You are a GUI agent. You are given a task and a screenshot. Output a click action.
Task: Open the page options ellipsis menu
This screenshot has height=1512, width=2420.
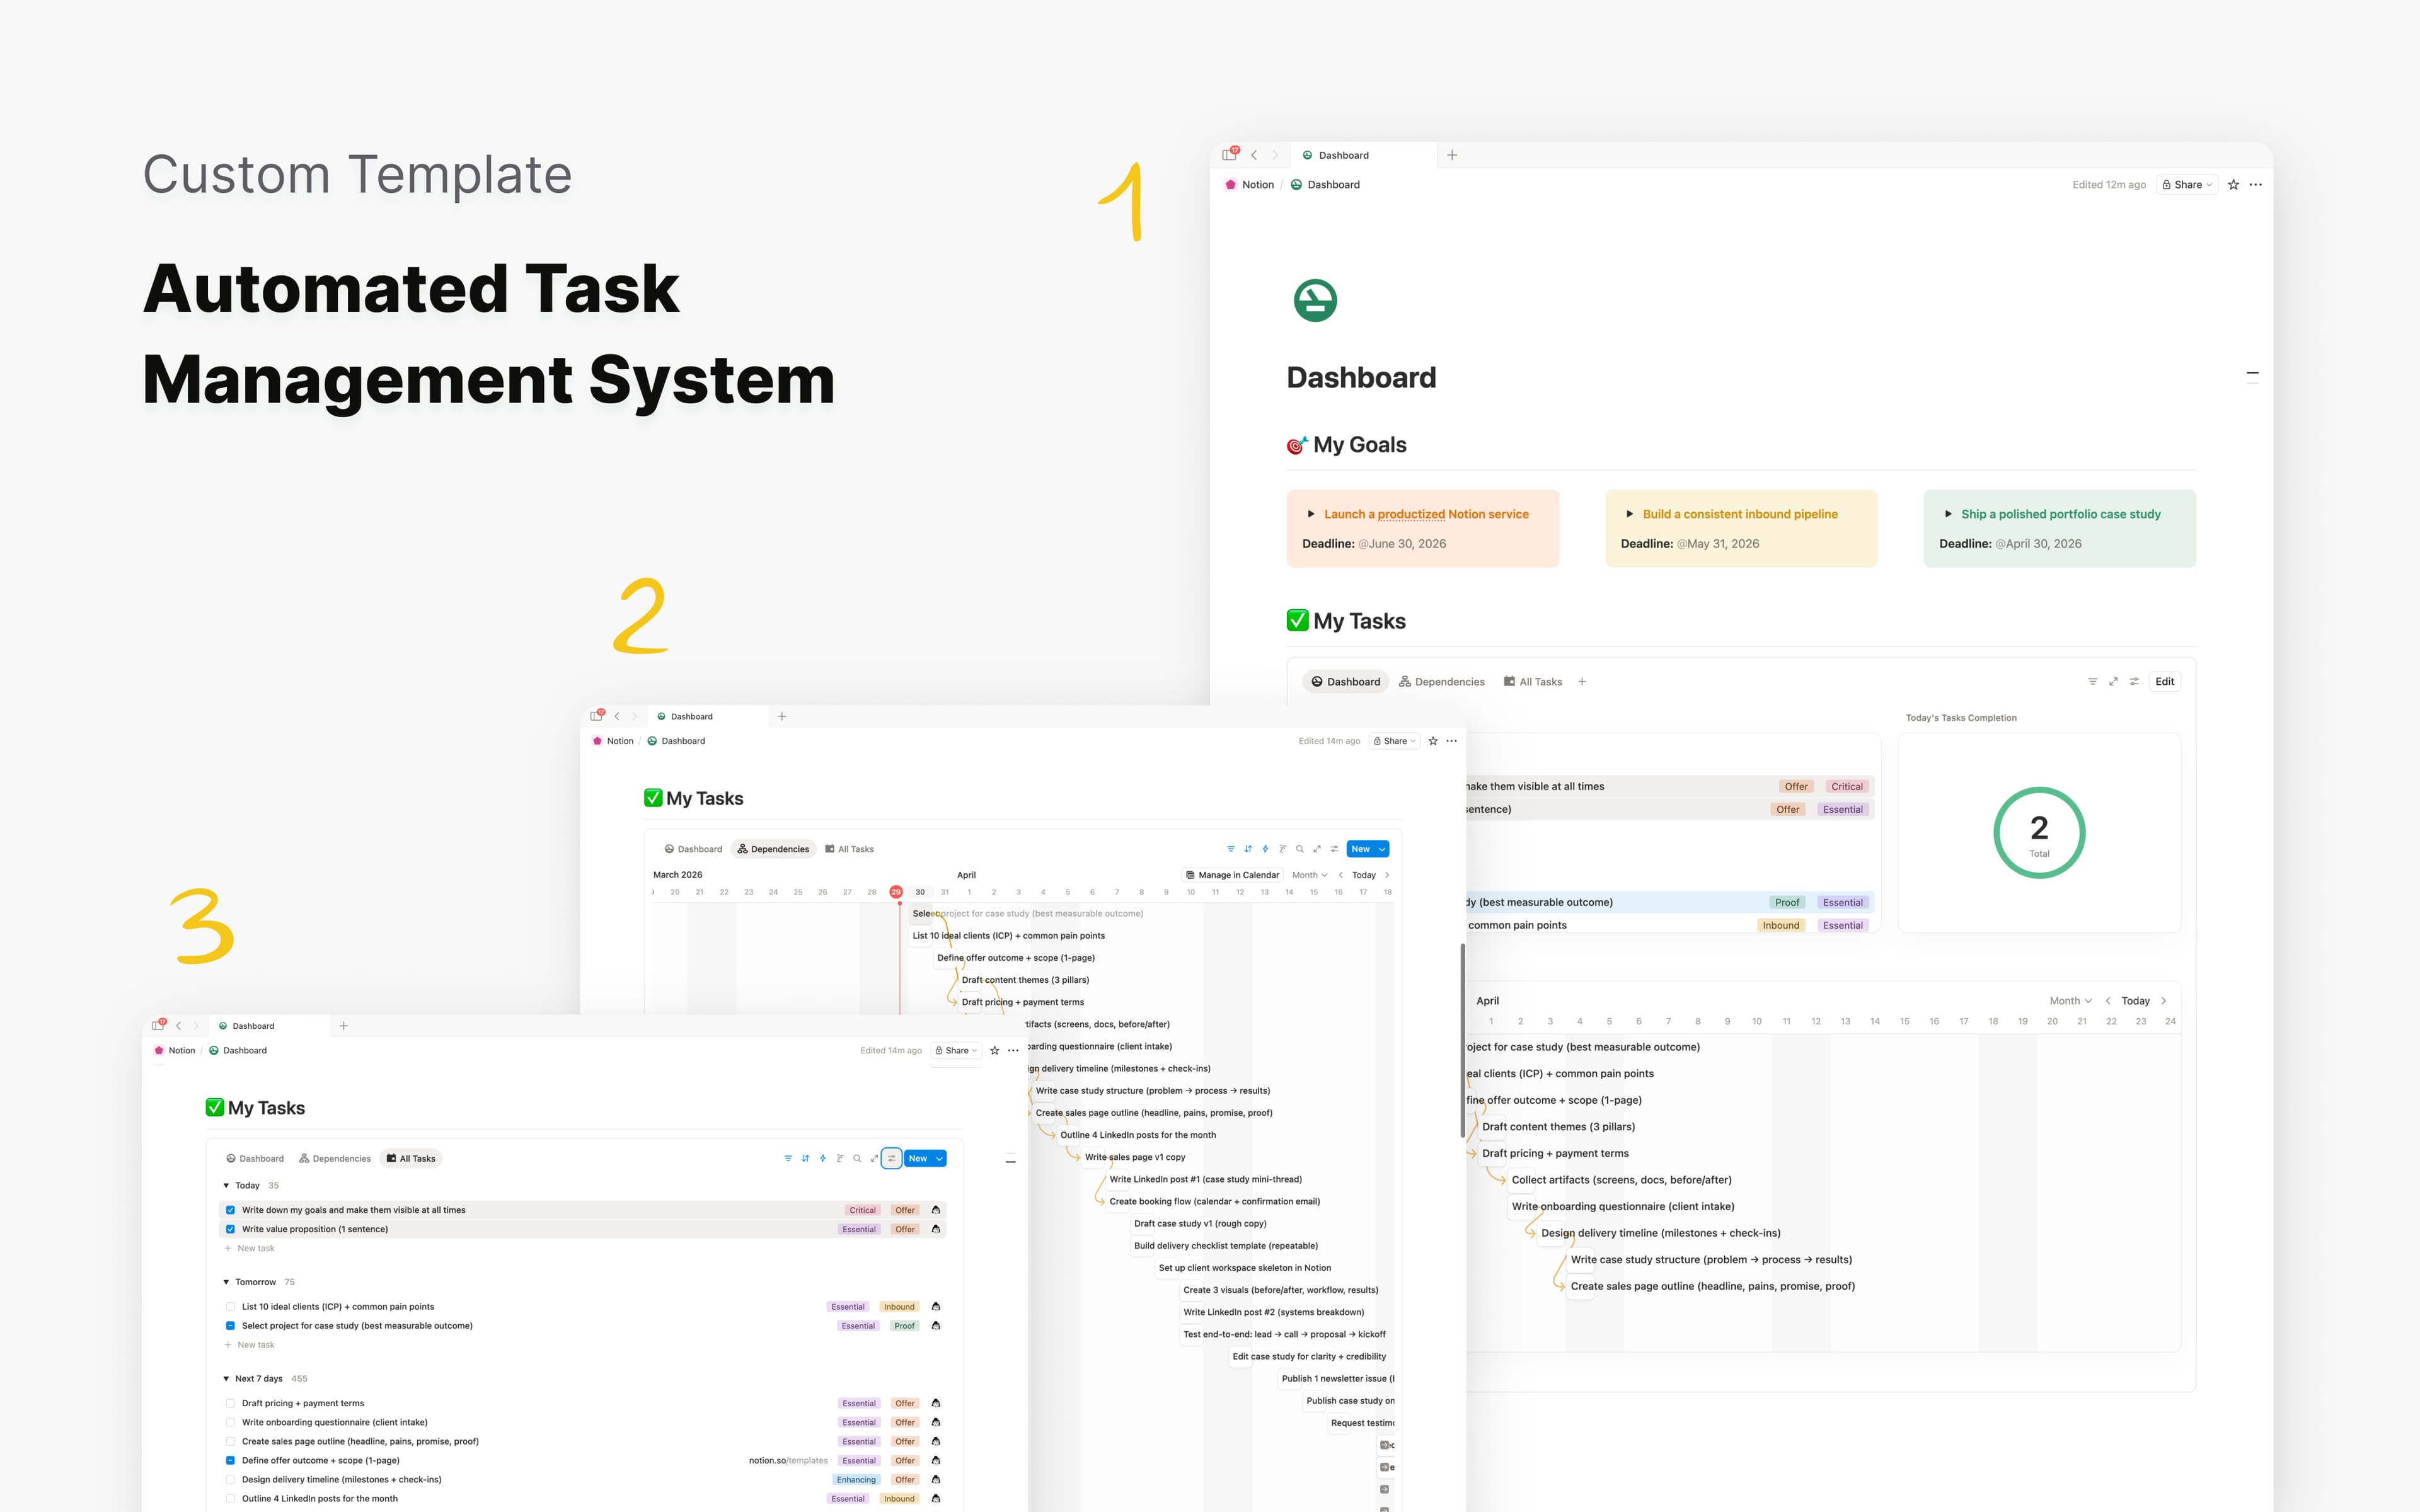click(2255, 184)
